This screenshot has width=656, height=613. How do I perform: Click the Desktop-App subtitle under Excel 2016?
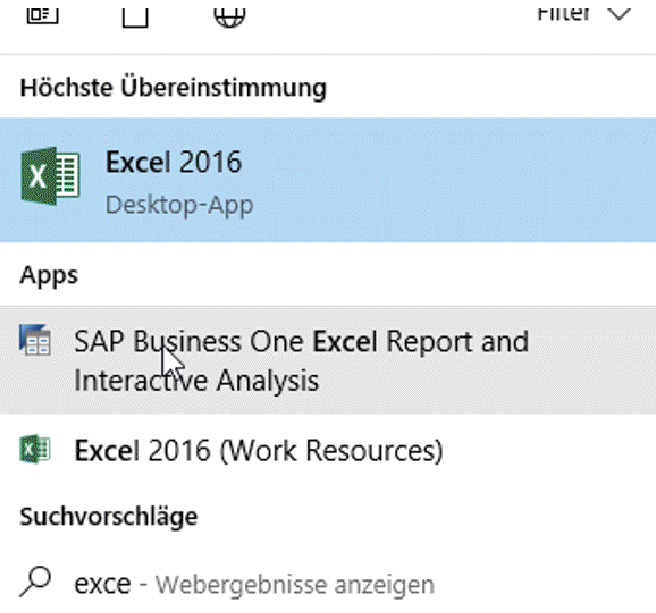pos(179,205)
